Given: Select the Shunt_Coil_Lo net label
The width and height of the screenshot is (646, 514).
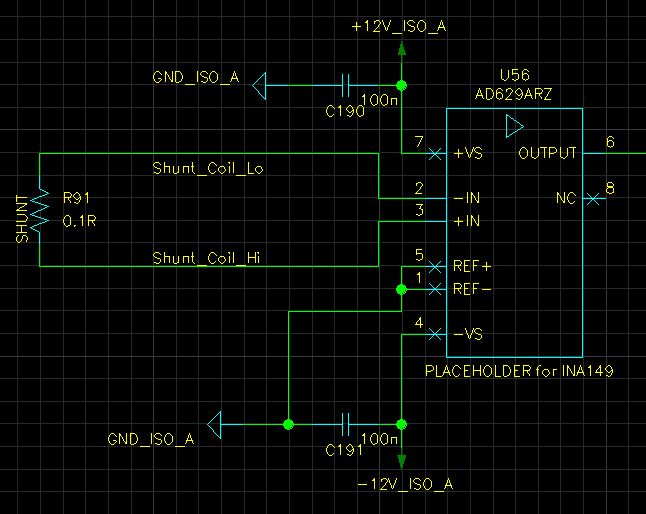Looking at the screenshot, I should point(208,168).
